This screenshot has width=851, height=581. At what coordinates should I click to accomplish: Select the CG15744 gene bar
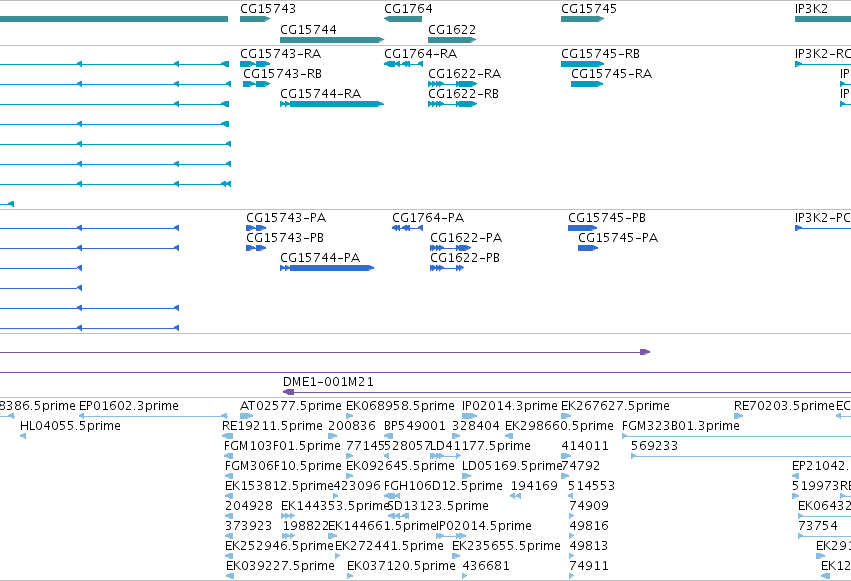[332, 40]
